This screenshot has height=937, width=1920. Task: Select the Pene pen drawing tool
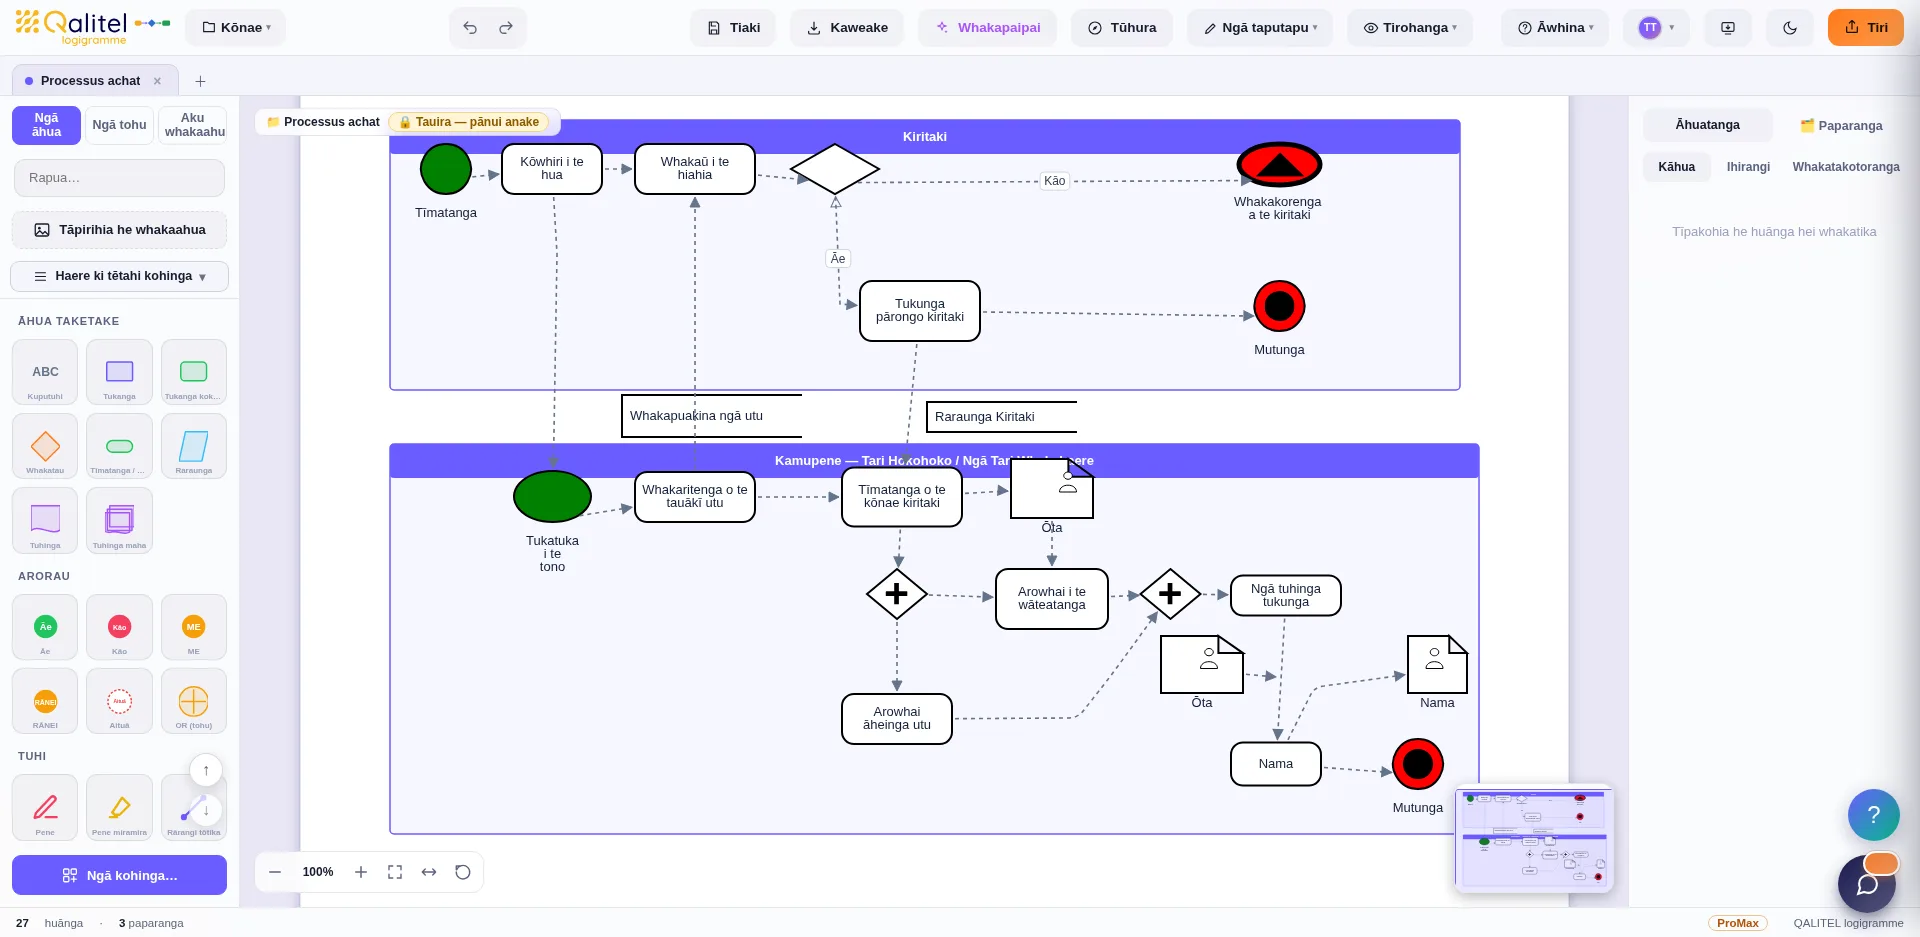[45, 807]
